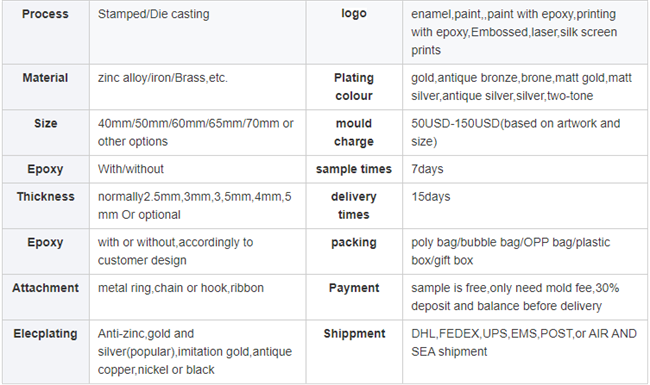
Task: Click the Plating colour label
Action: (354, 87)
